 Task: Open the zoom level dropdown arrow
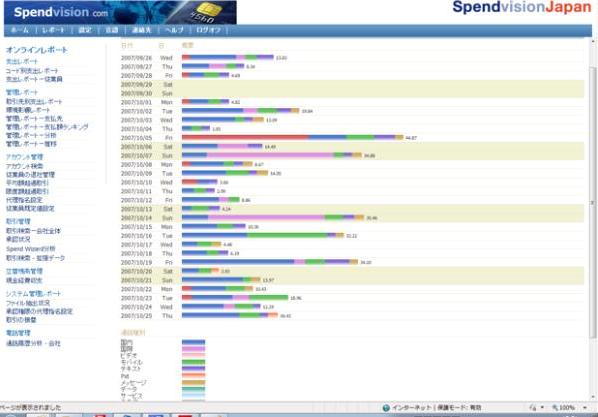pos(585,408)
